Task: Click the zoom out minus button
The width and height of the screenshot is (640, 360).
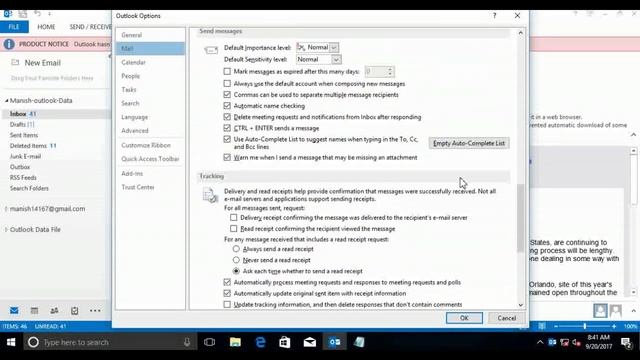Action: click(556, 326)
